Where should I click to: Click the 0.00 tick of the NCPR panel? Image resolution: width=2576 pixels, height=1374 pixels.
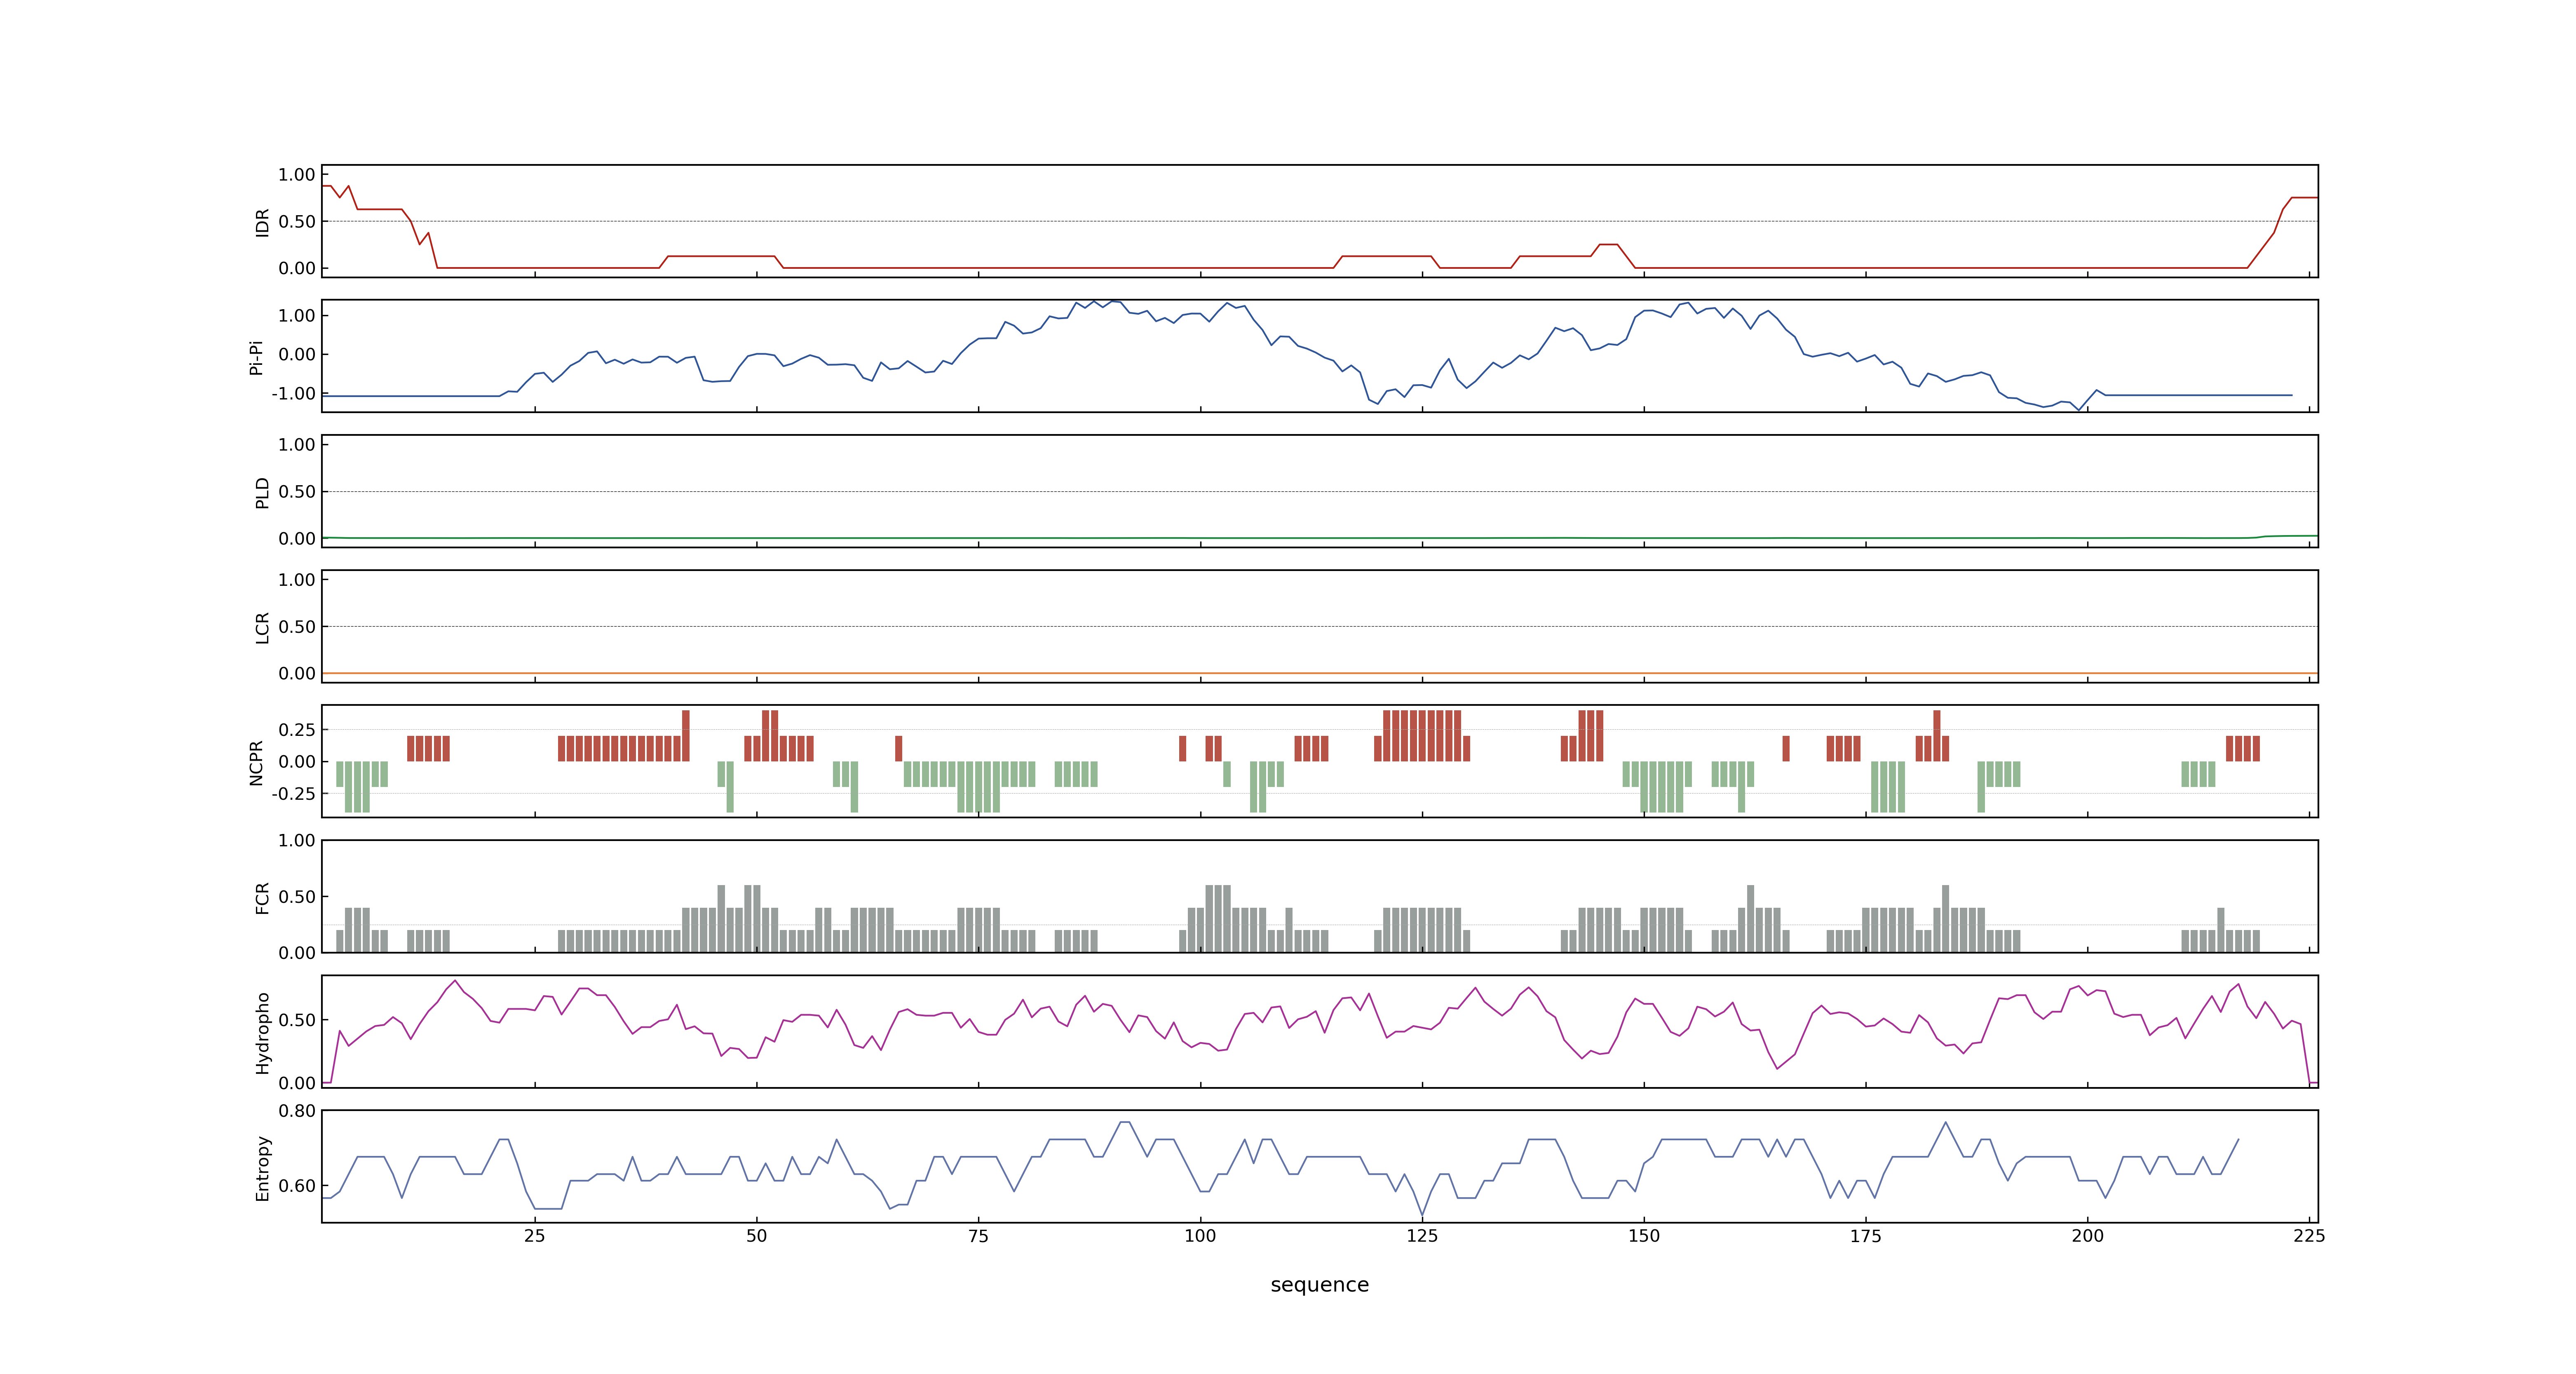297,762
